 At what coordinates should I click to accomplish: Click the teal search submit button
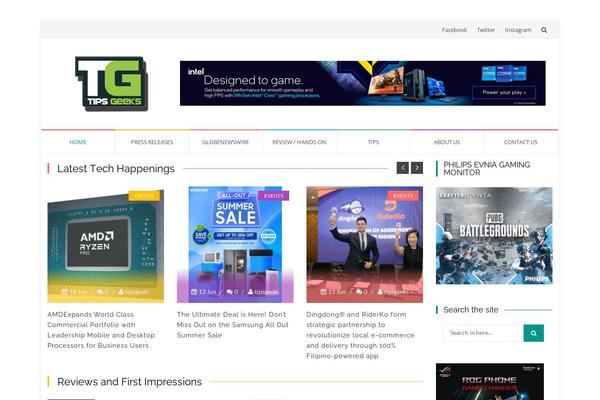point(533,333)
